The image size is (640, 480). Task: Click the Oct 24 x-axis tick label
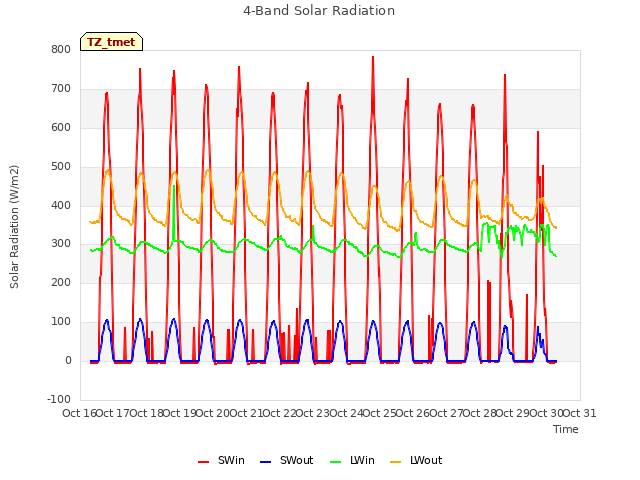coord(346,413)
